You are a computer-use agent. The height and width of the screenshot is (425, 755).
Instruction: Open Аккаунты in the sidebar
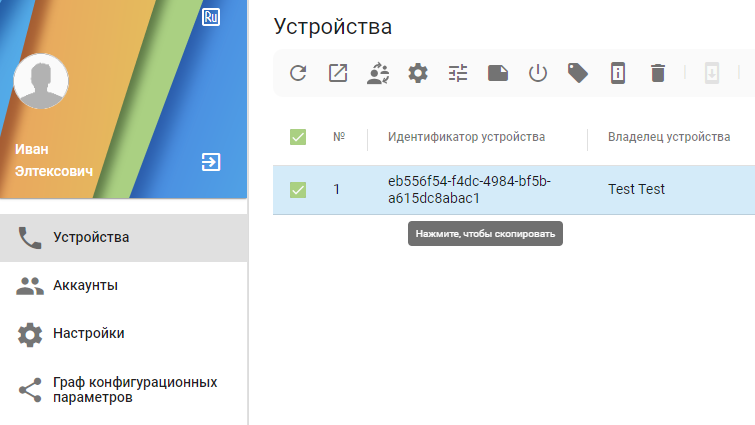(x=124, y=286)
